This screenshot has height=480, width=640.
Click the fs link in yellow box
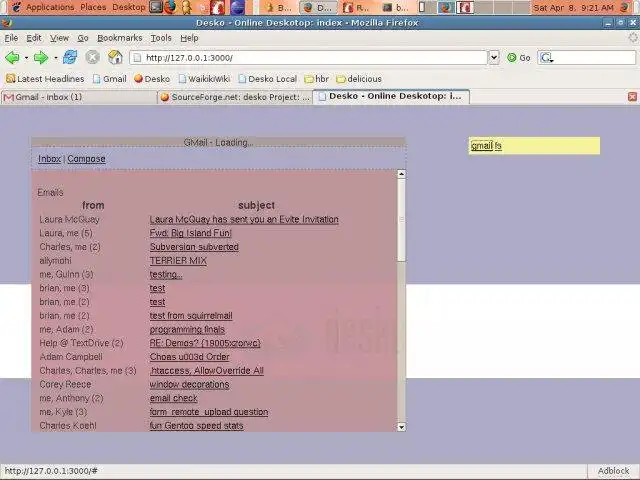coord(498,146)
